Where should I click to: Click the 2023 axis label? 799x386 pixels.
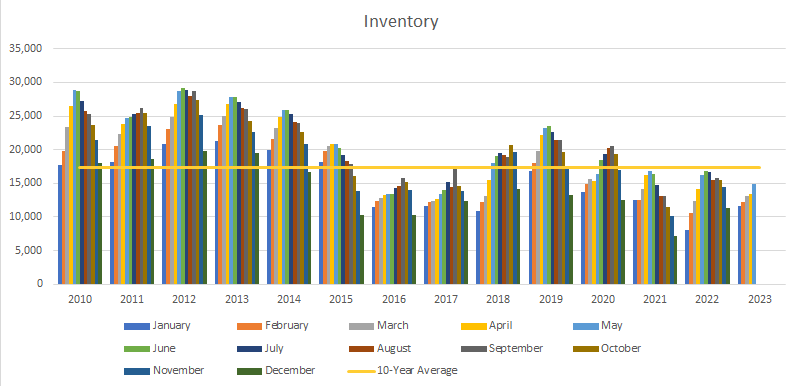pyautogui.click(x=760, y=299)
